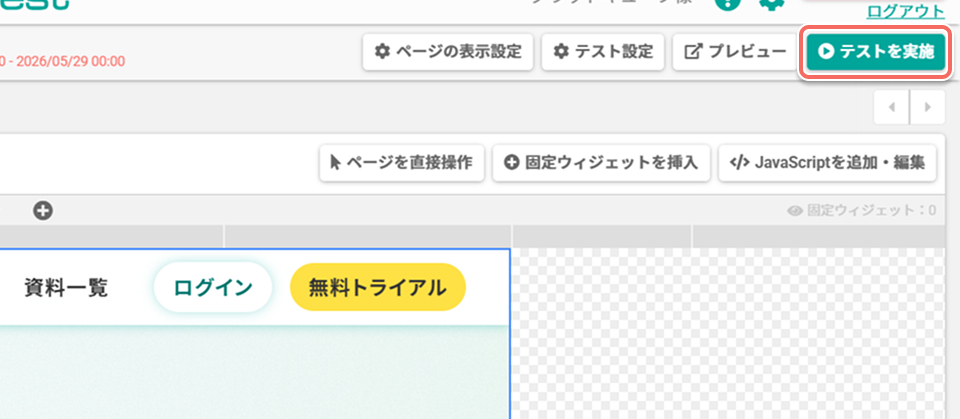
Task: Click the right arrow navigation button
Action: (x=928, y=107)
